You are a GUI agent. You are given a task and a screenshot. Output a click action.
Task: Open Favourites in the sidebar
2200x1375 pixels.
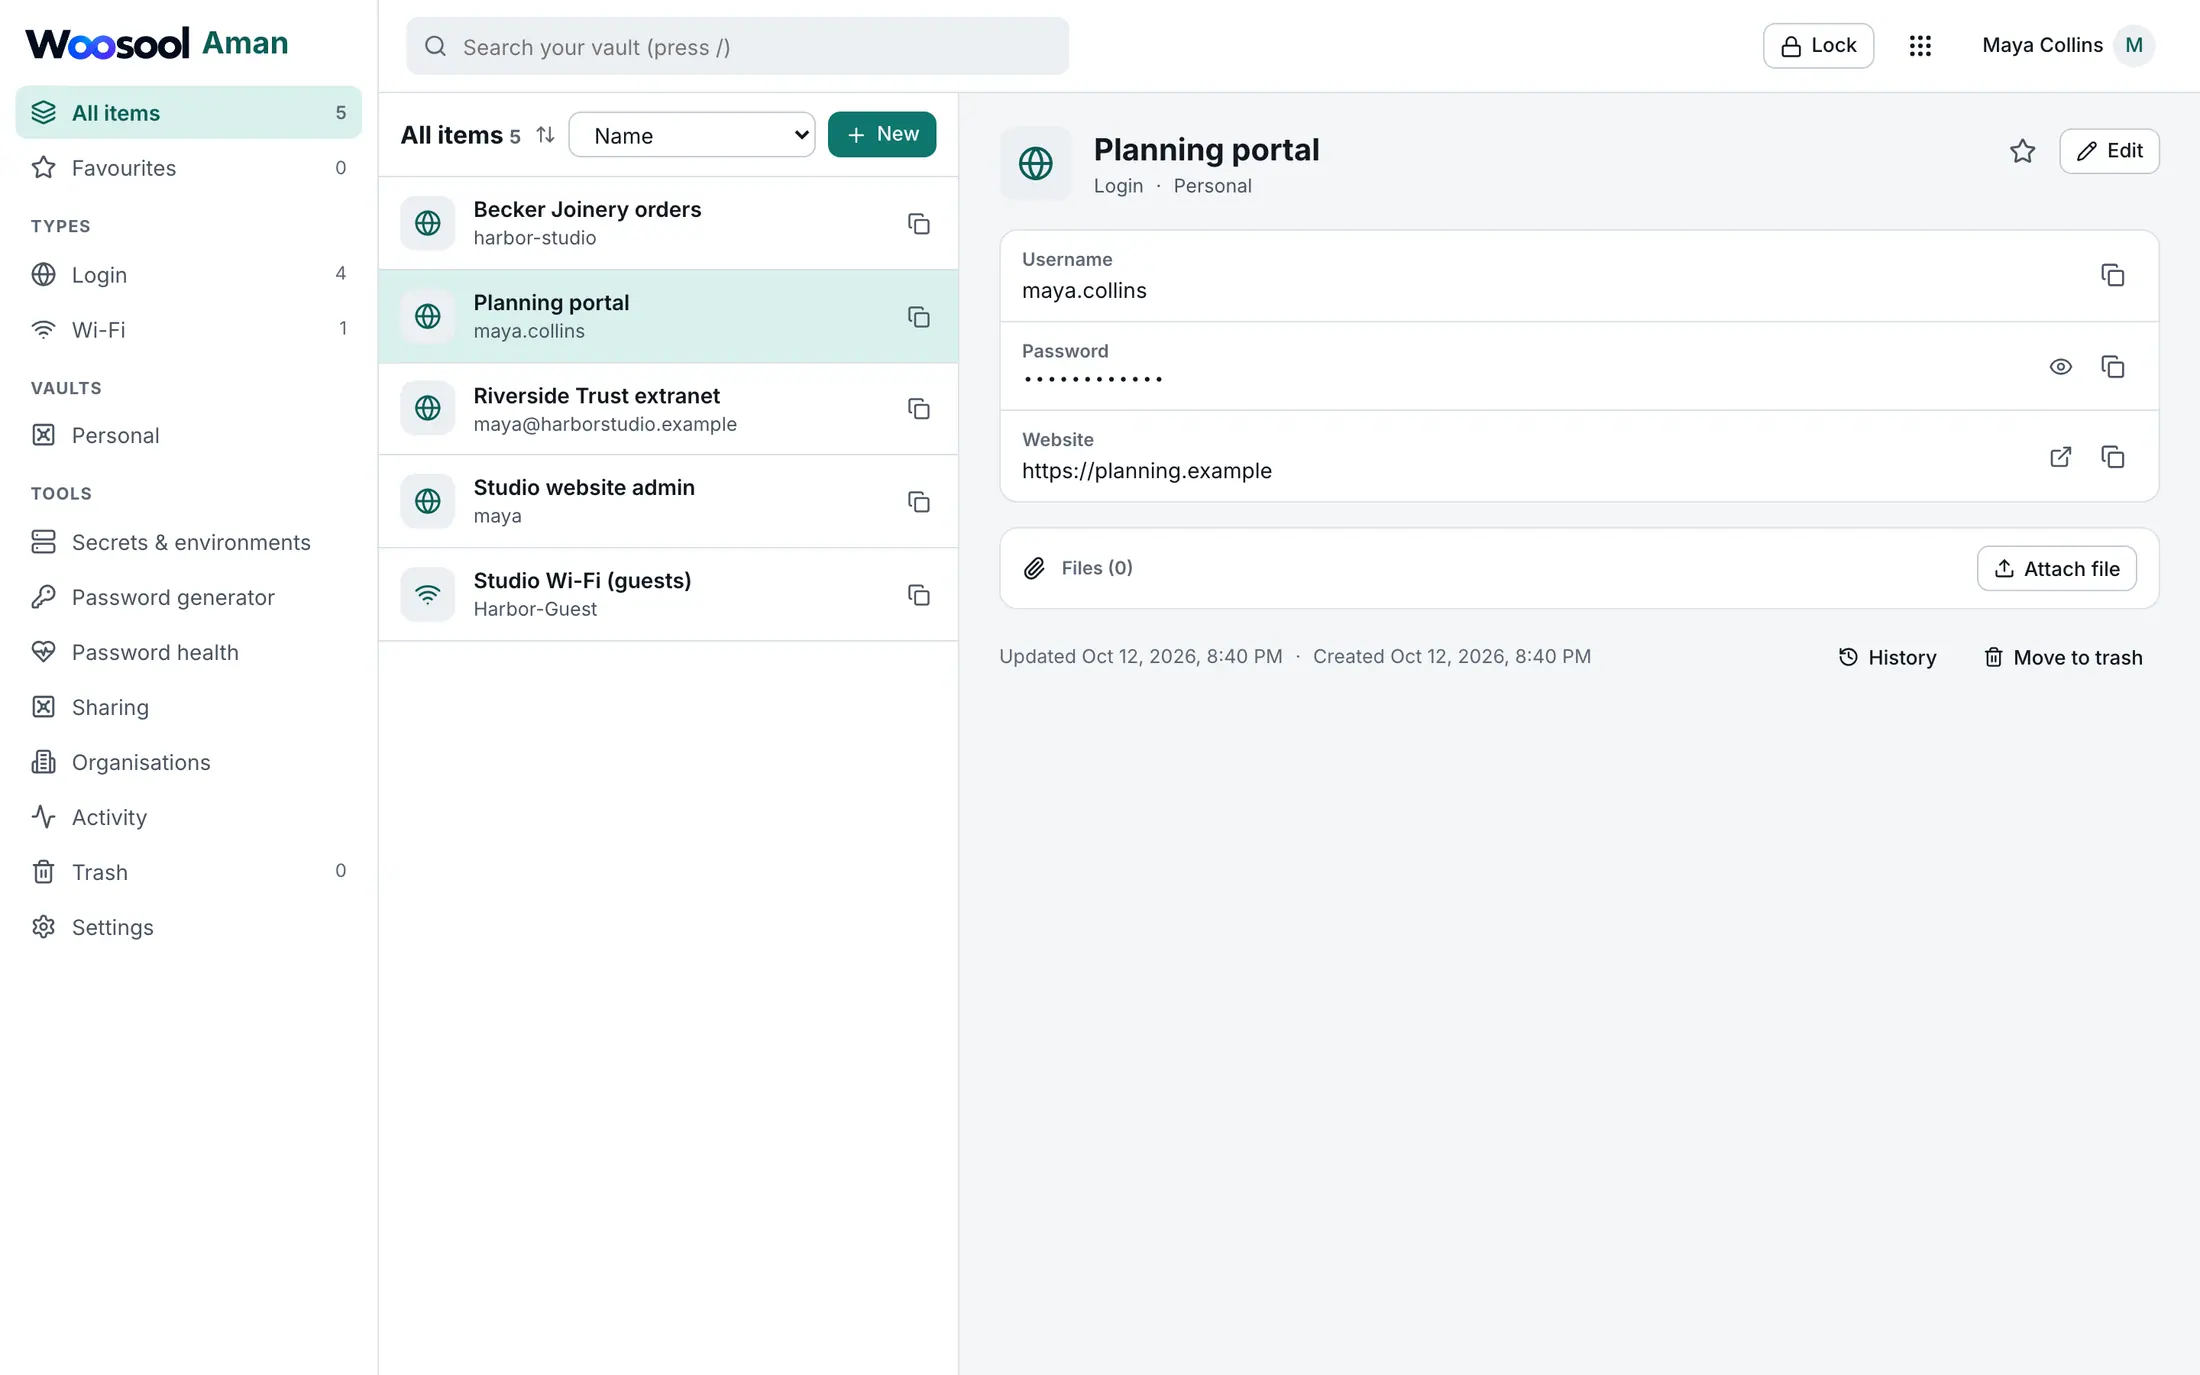(189, 167)
